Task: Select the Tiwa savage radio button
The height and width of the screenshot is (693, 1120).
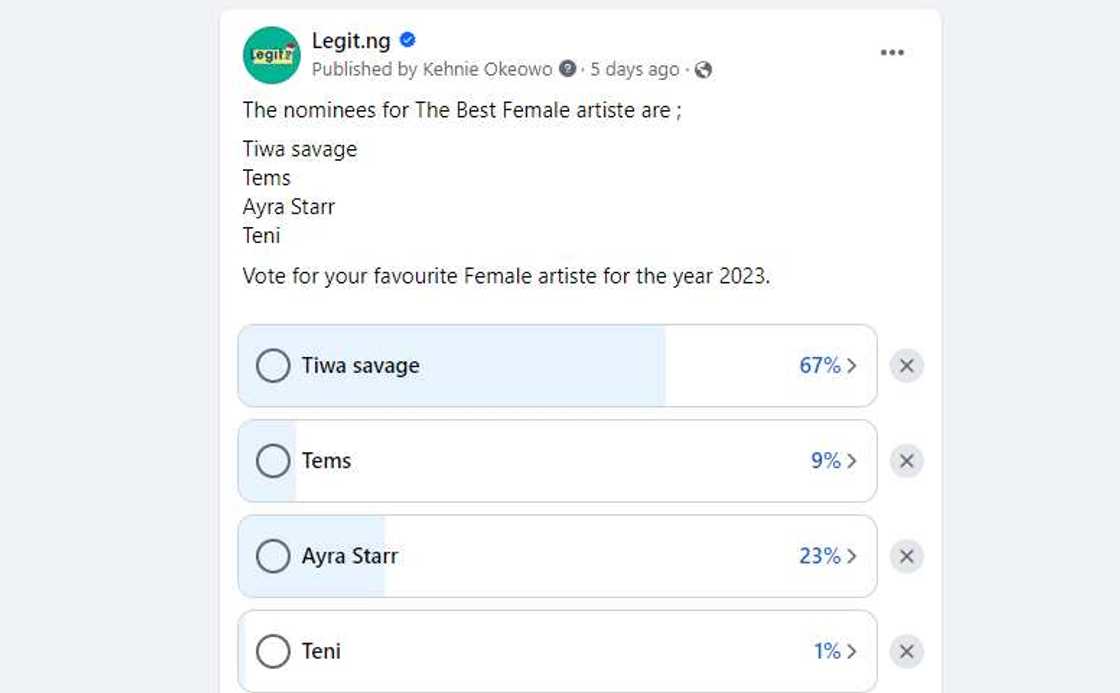Action: (272, 366)
